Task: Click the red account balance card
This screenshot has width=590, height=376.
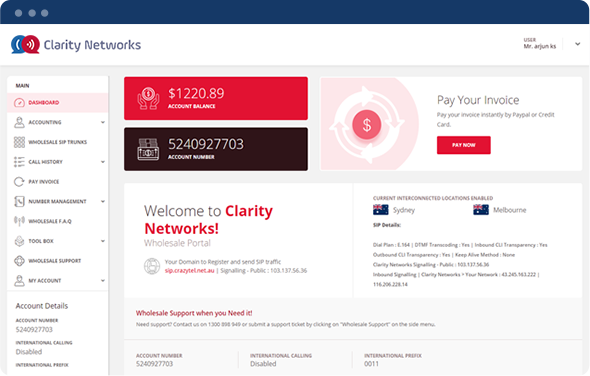Action: 216,99
